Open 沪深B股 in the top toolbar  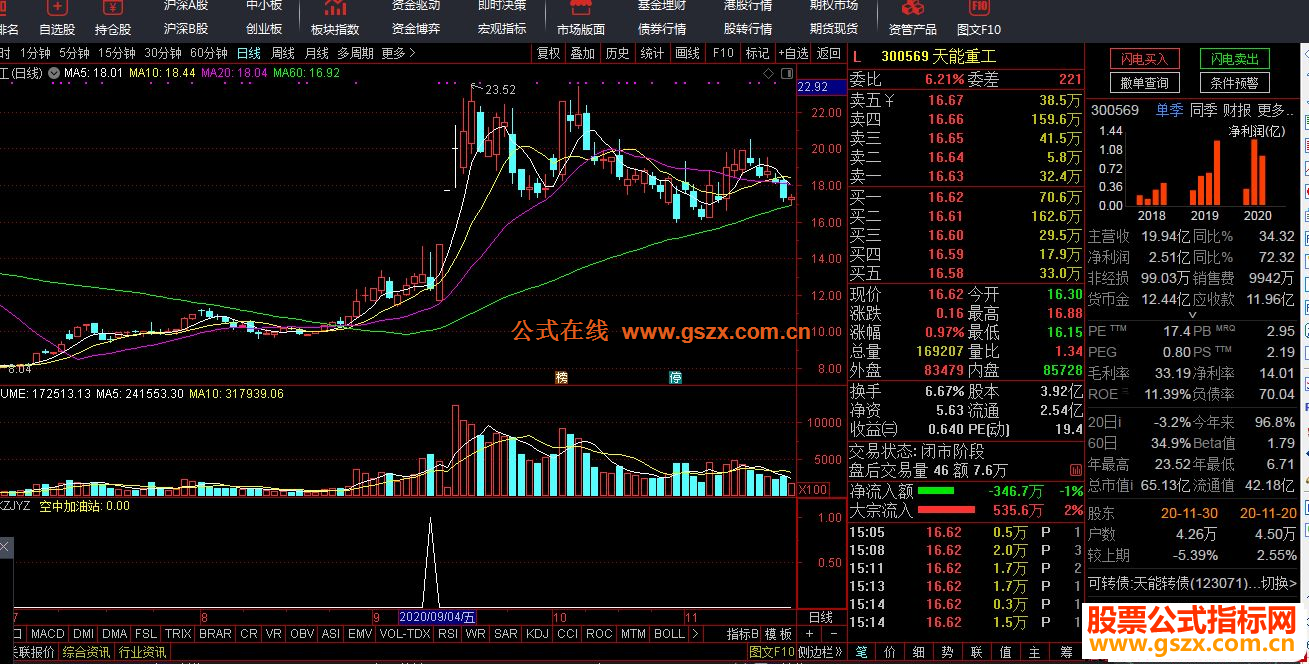tap(186, 29)
